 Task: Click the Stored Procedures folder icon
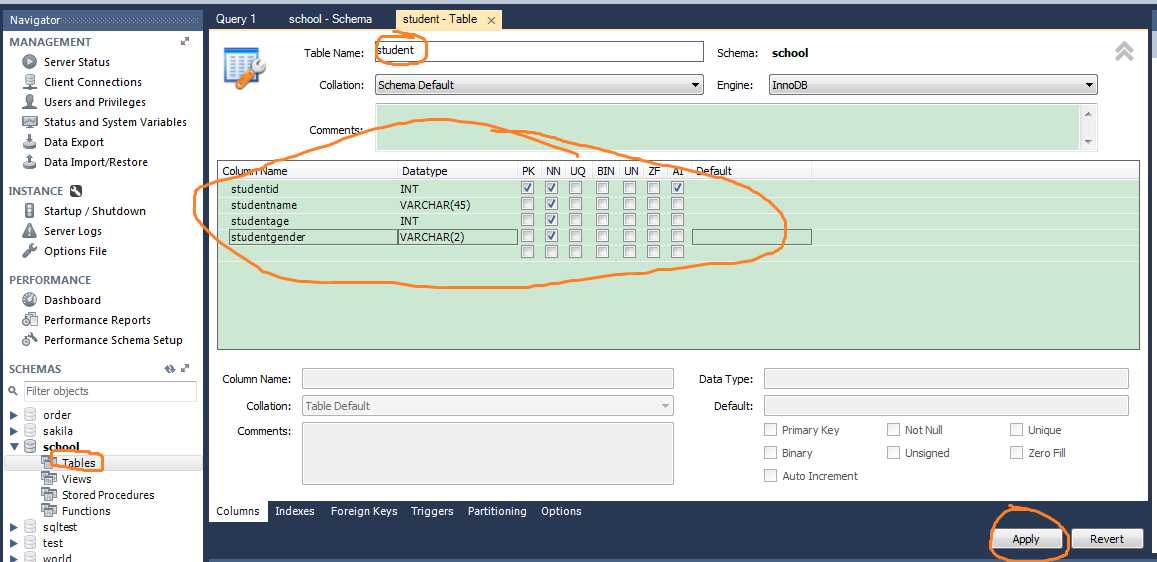(x=49, y=495)
